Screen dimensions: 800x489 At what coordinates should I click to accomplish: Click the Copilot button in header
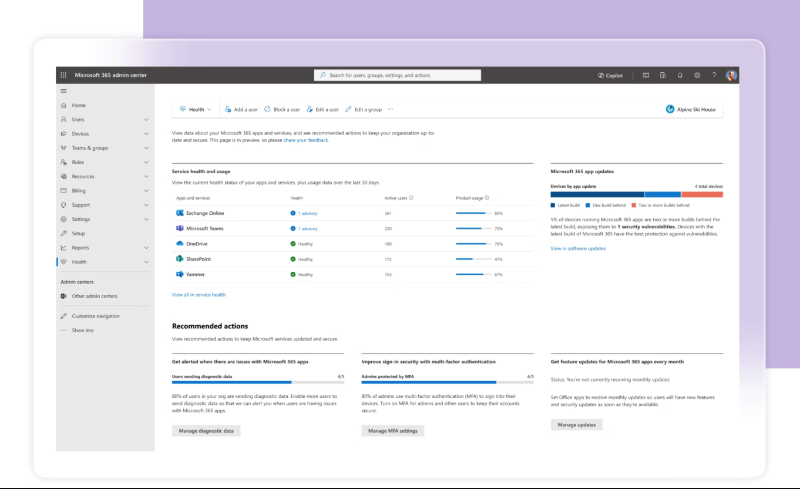(x=609, y=75)
